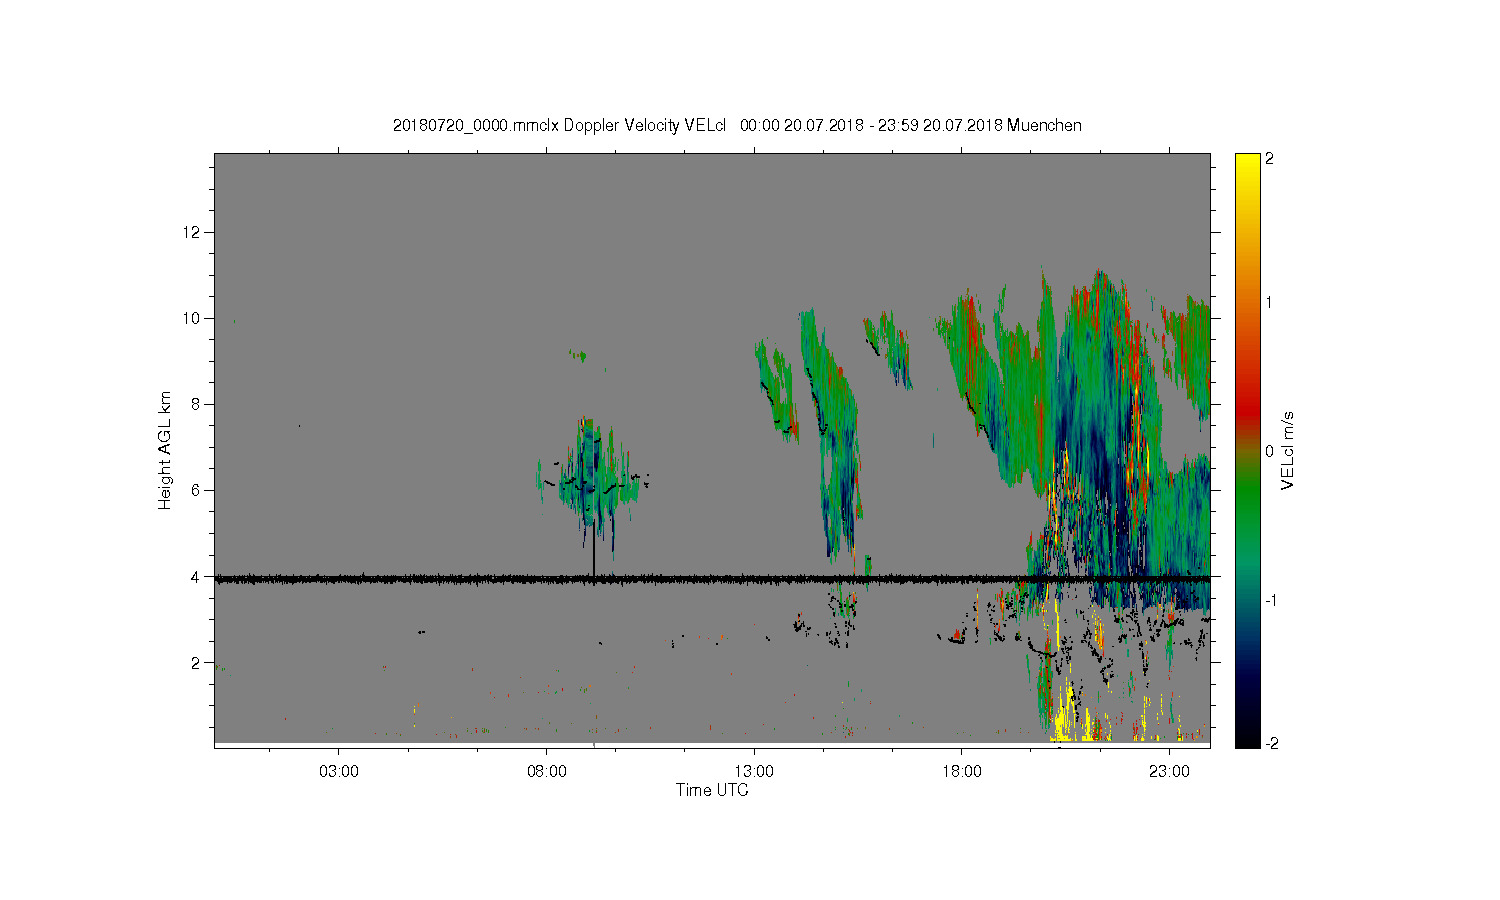Click the height tick label '6'
Image resolution: width=1500 pixels, height=900 pixels.
coord(197,490)
